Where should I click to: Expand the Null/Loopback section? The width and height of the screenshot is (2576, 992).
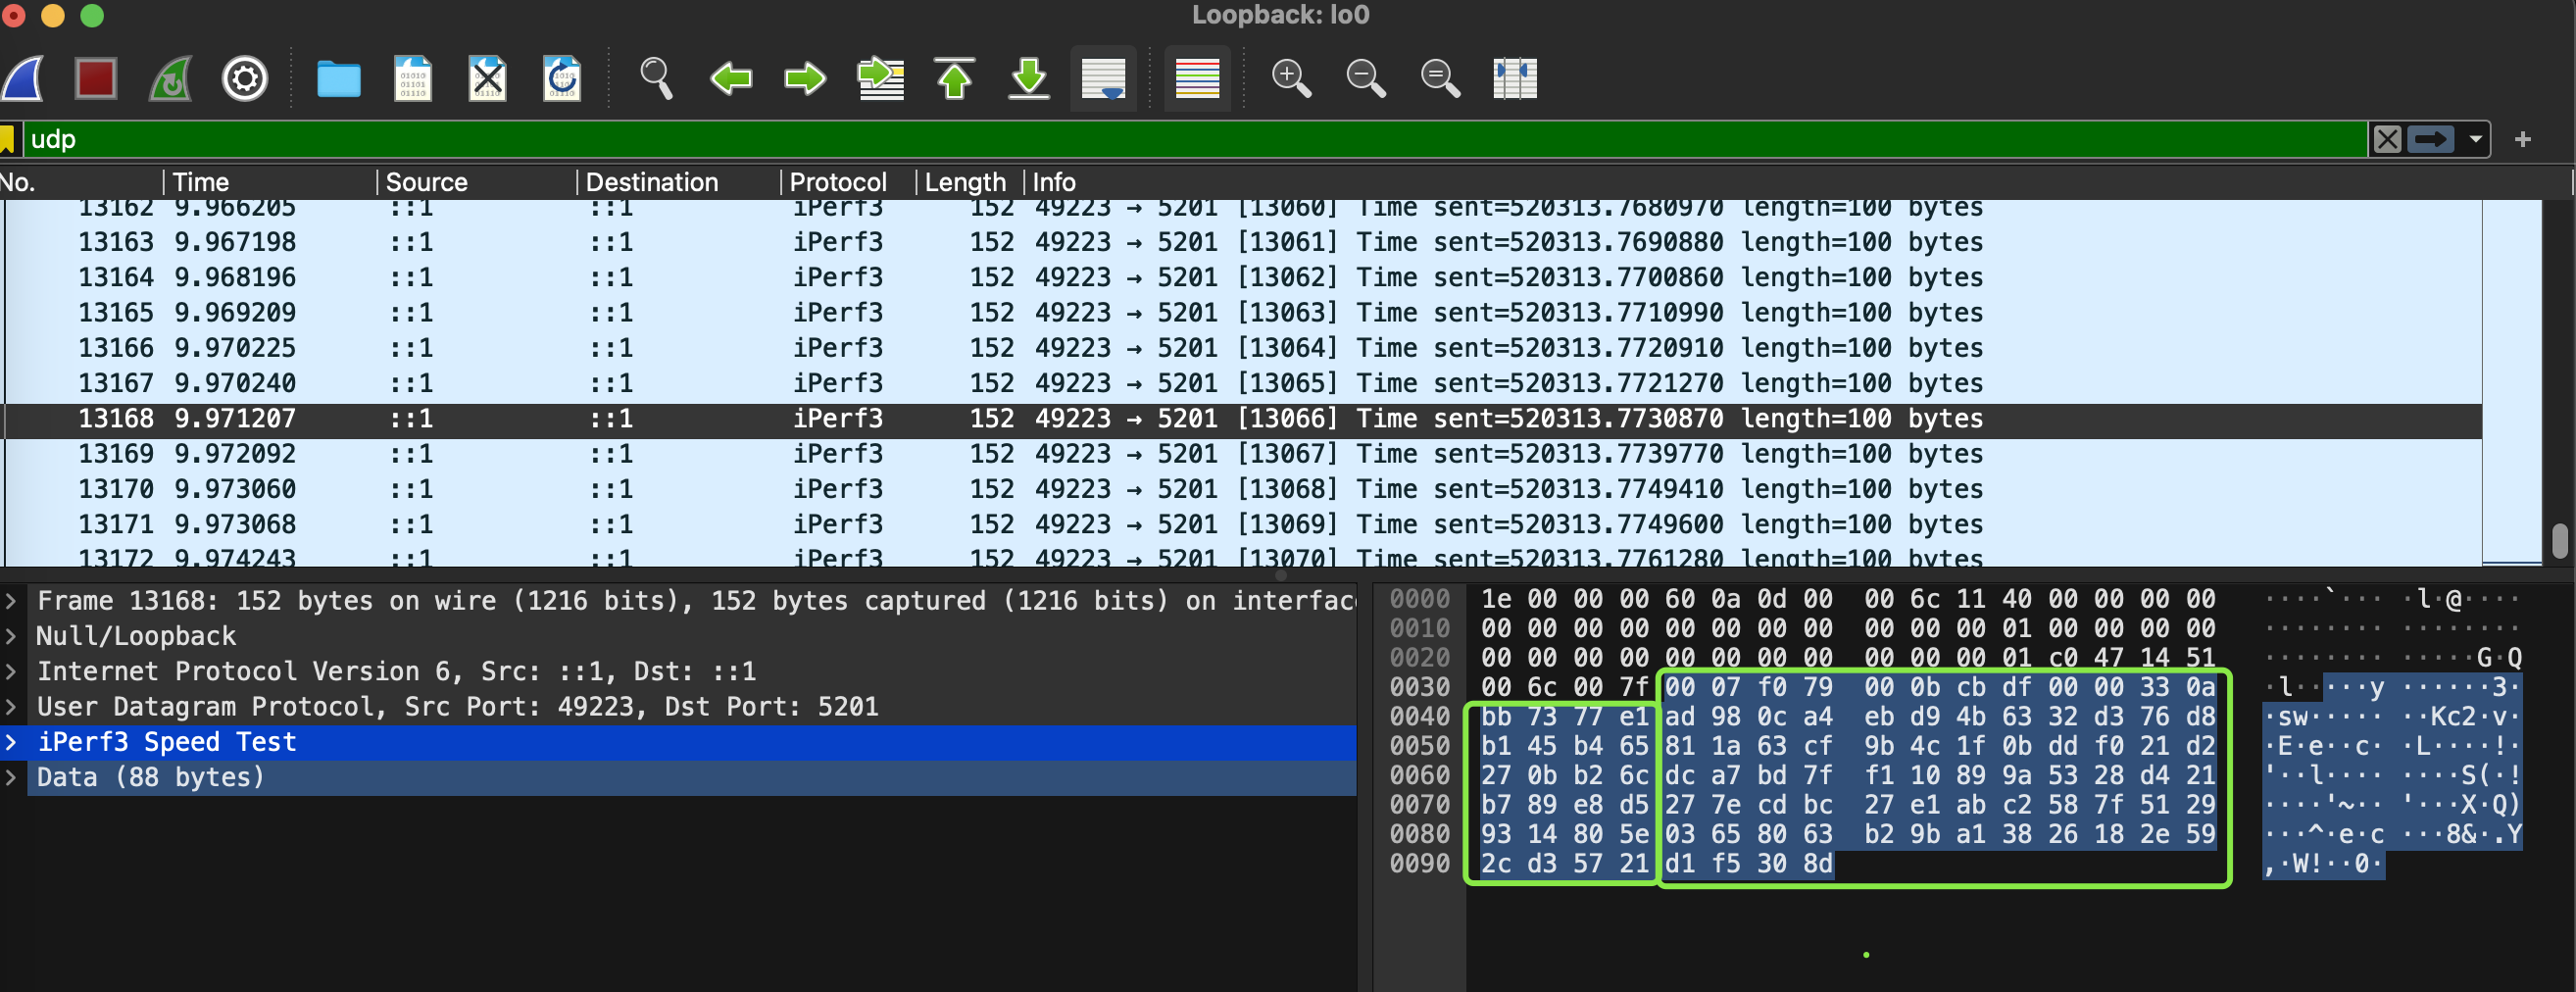click(x=11, y=636)
